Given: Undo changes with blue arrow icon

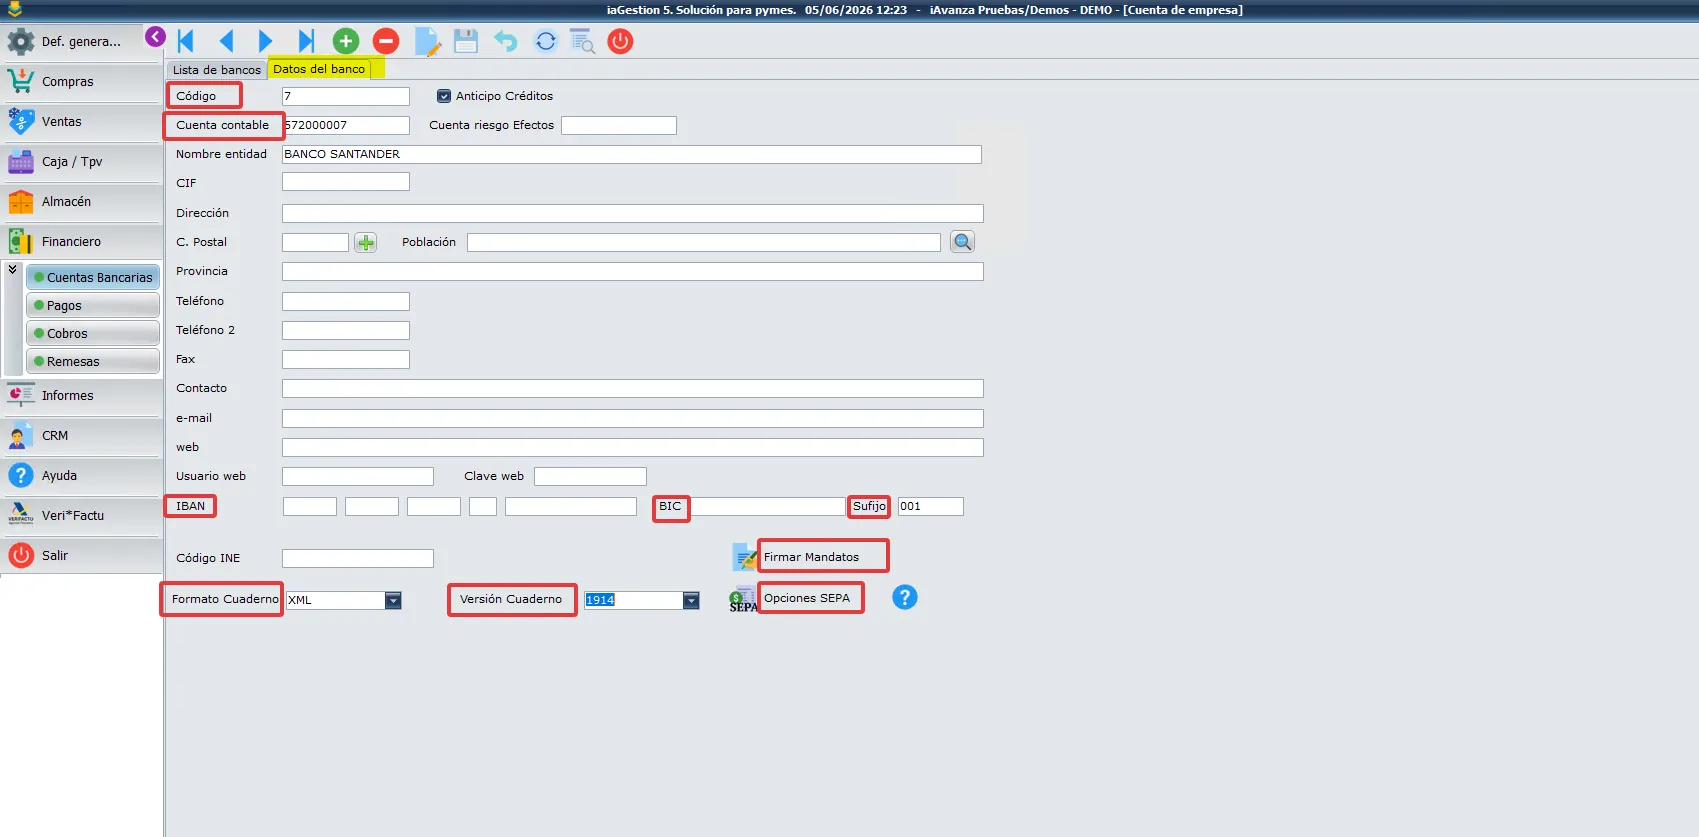Looking at the screenshot, I should pyautogui.click(x=506, y=41).
